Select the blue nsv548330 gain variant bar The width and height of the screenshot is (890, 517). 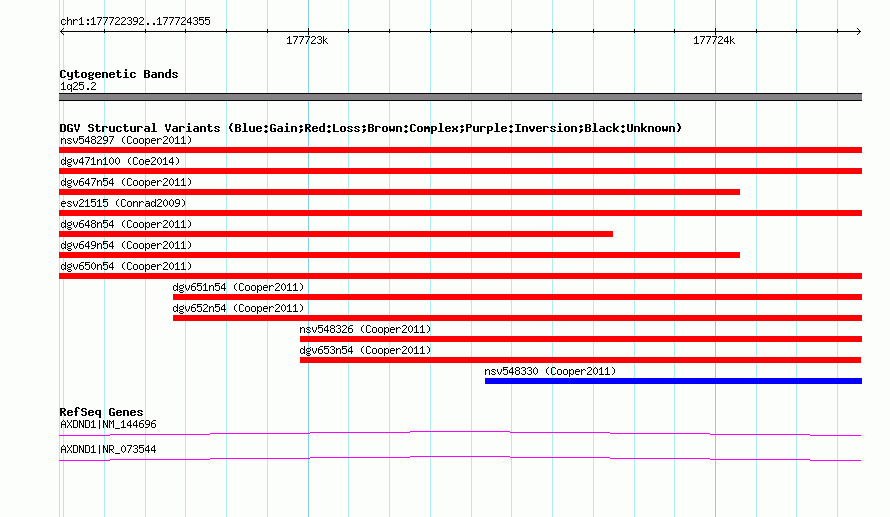coord(673,381)
